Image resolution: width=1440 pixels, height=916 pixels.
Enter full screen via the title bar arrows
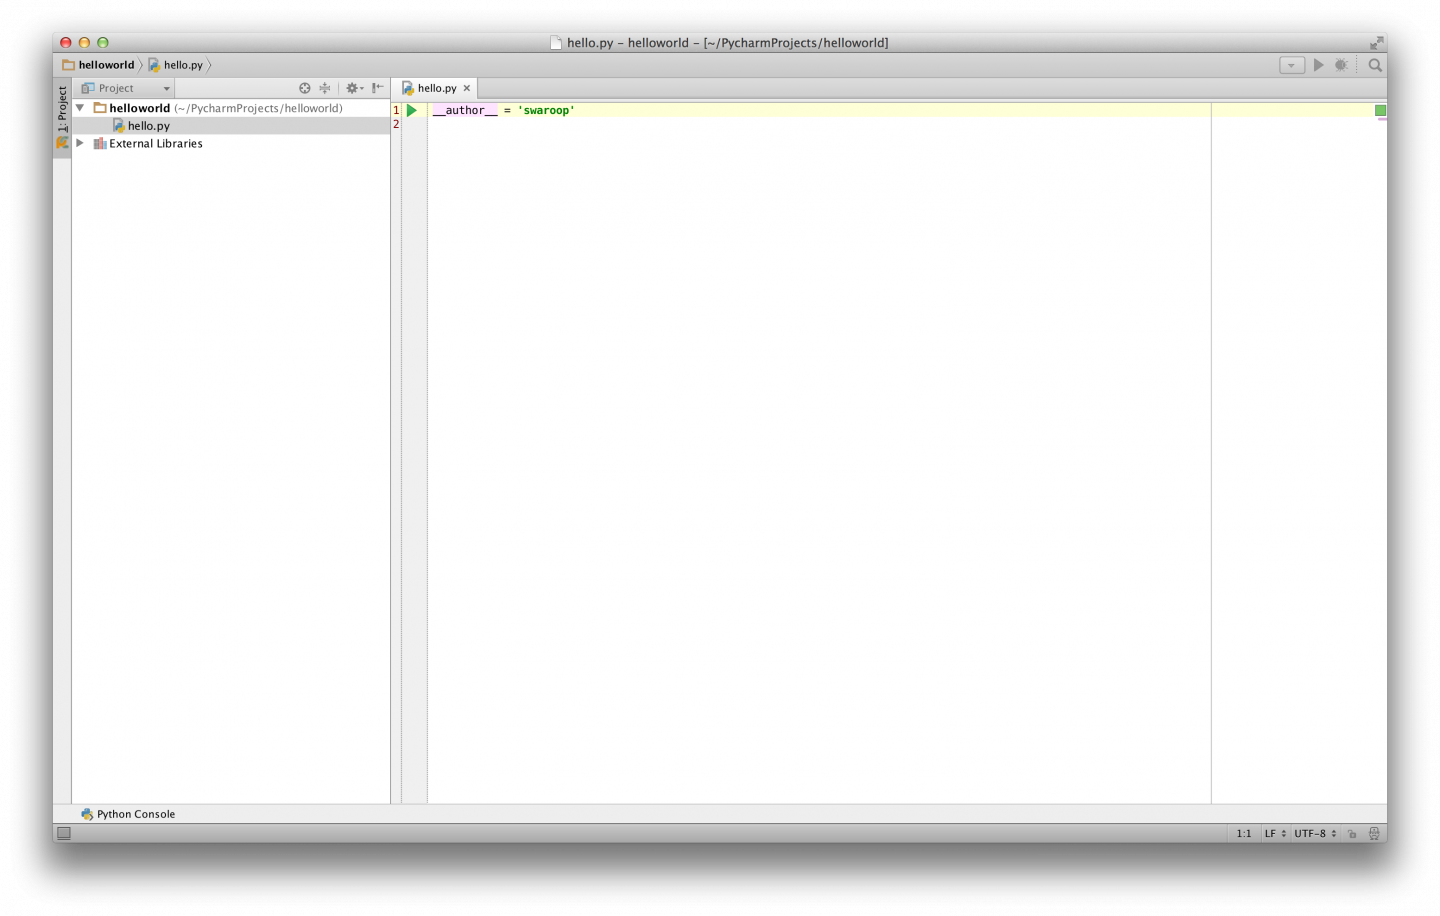[x=1376, y=43]
